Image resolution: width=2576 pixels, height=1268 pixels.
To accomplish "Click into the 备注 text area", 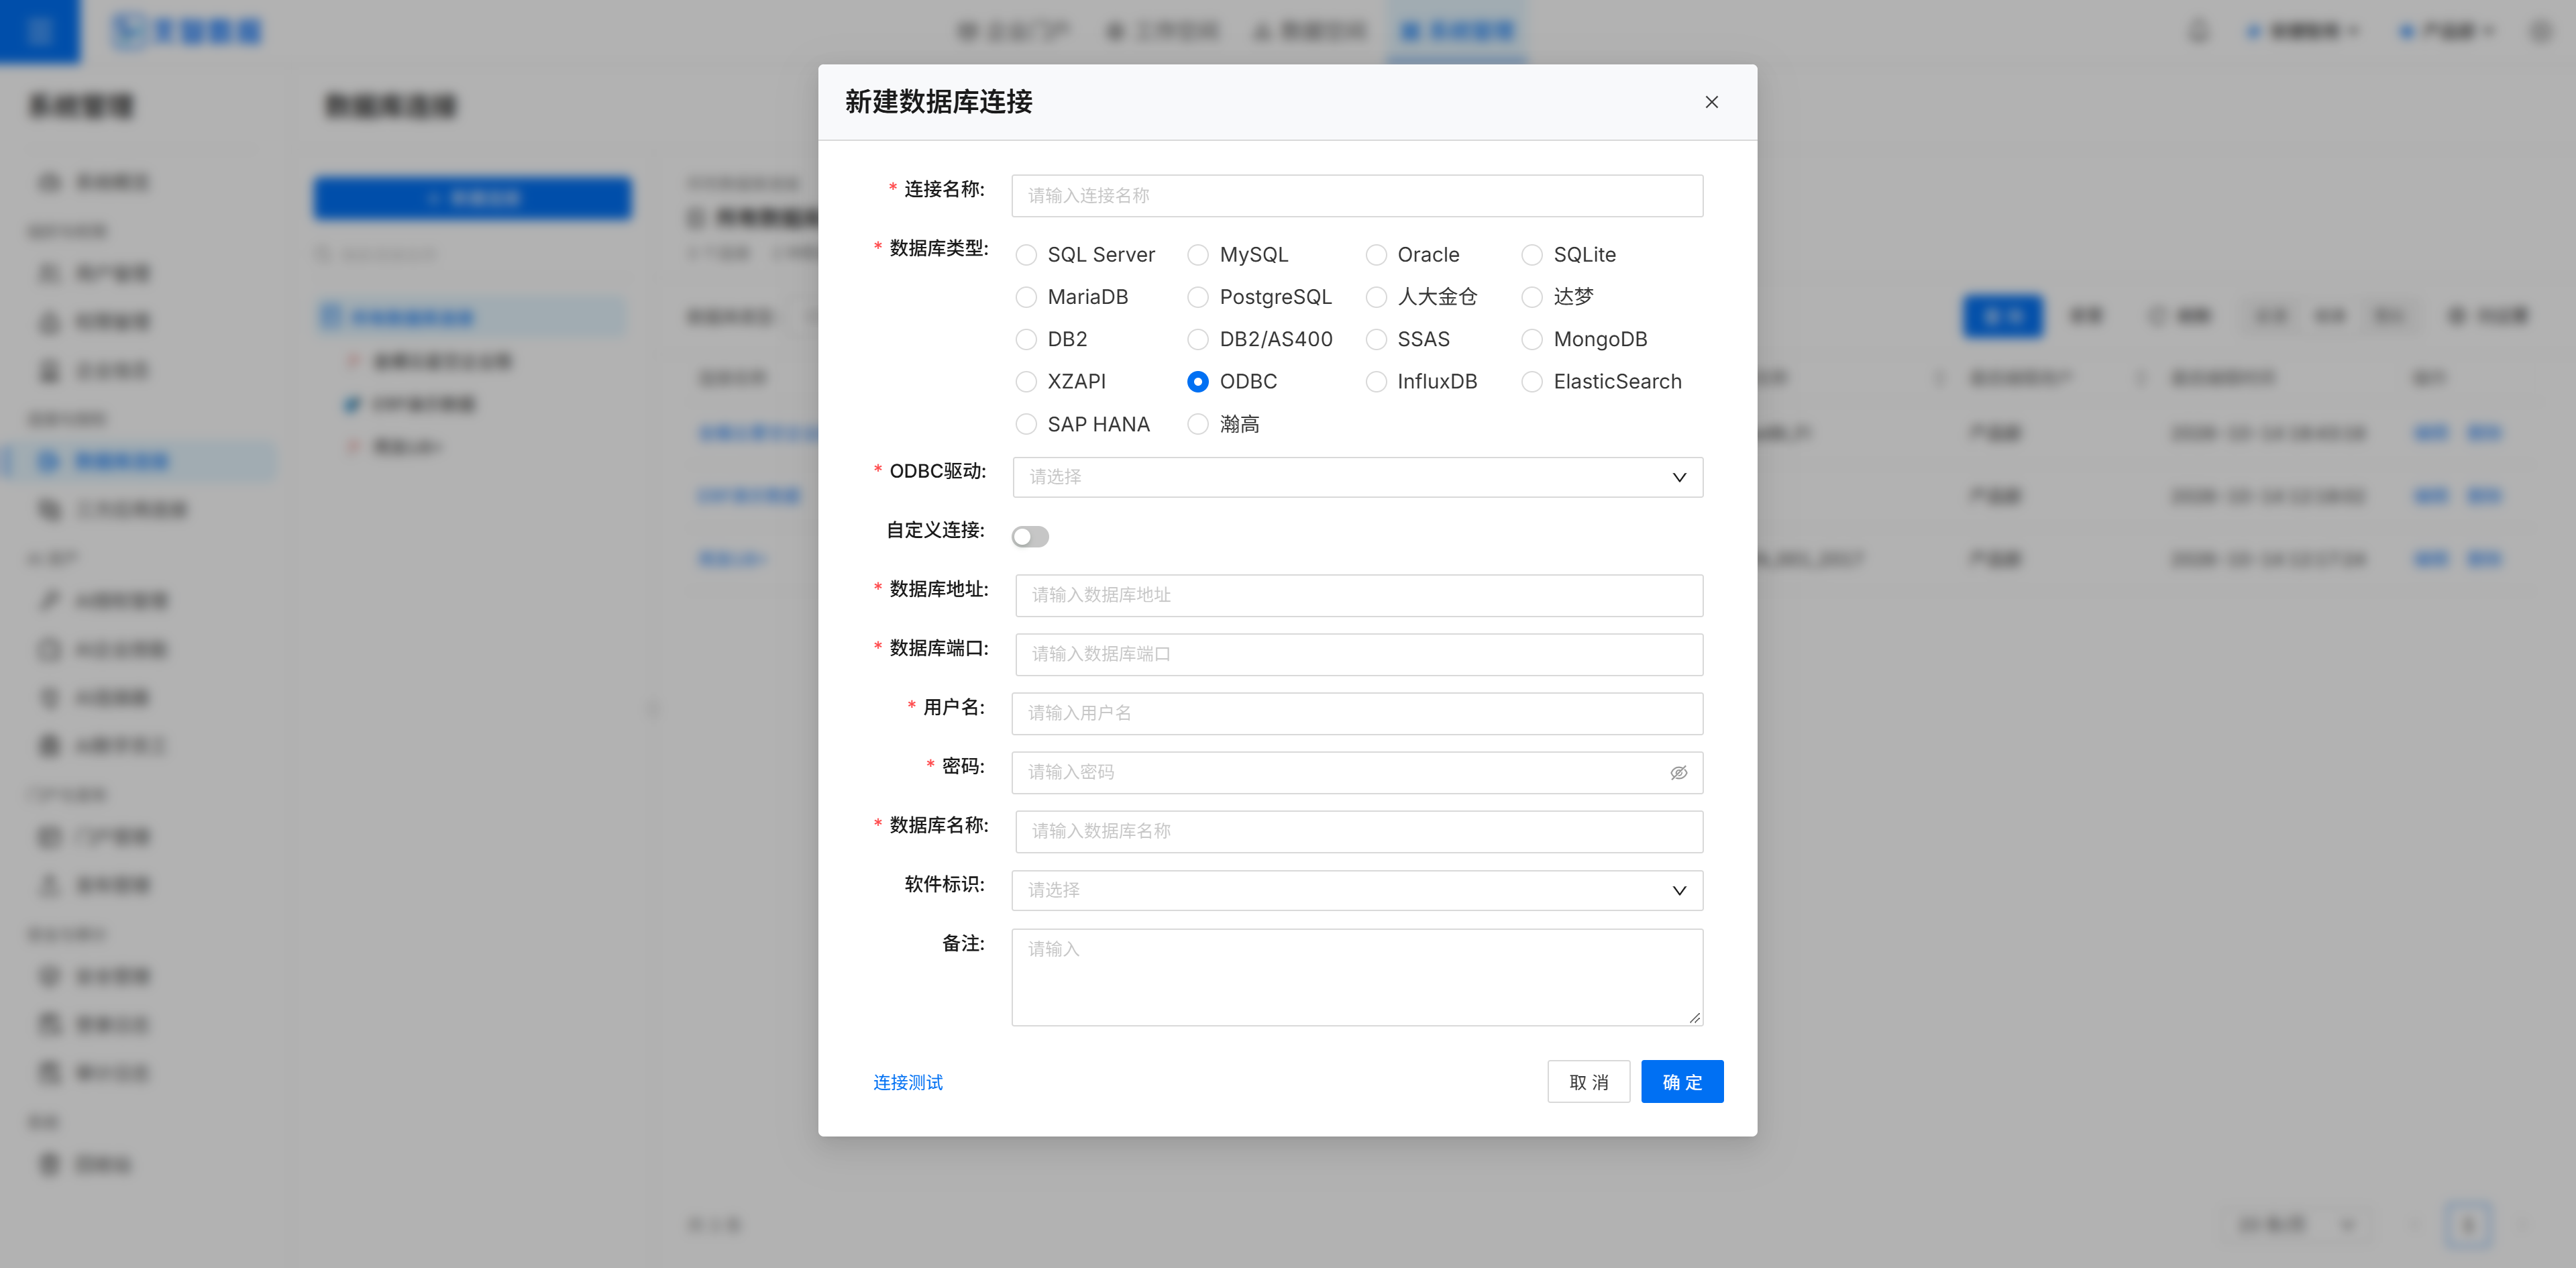I will click(x=1357, y=977).
